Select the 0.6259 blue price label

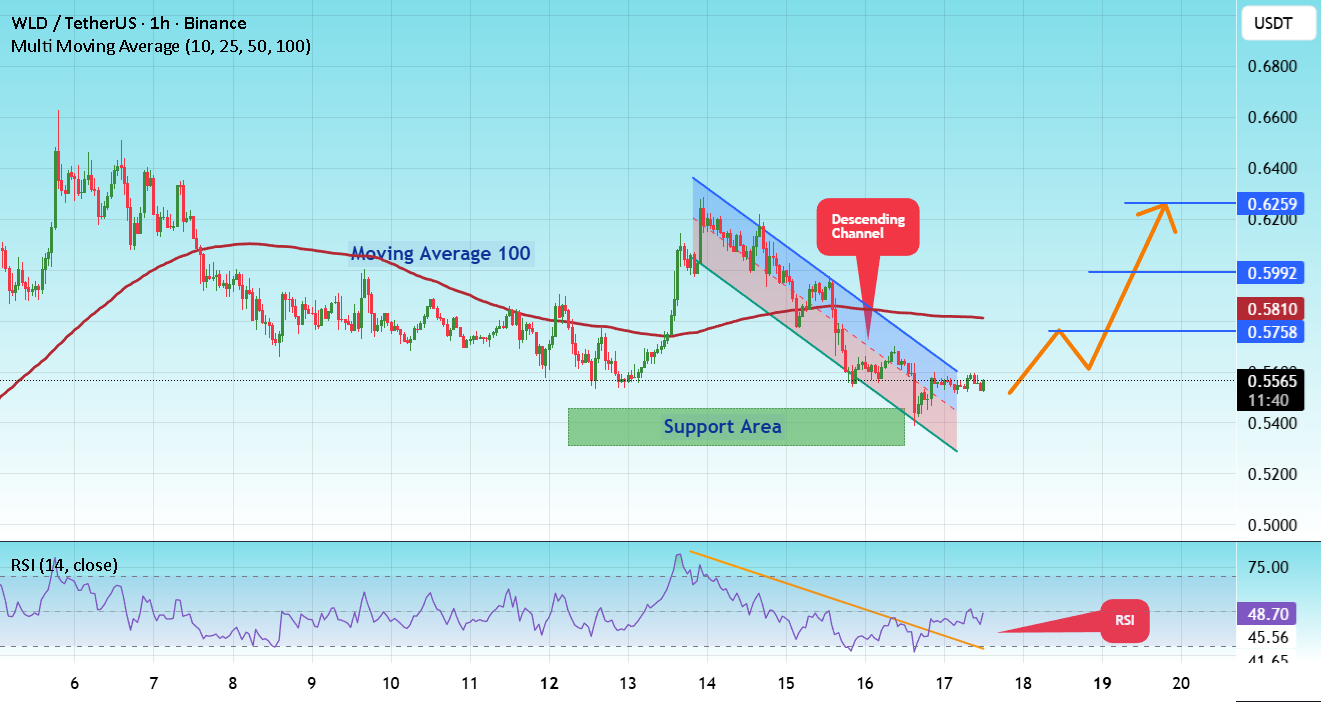[1272, 203]
